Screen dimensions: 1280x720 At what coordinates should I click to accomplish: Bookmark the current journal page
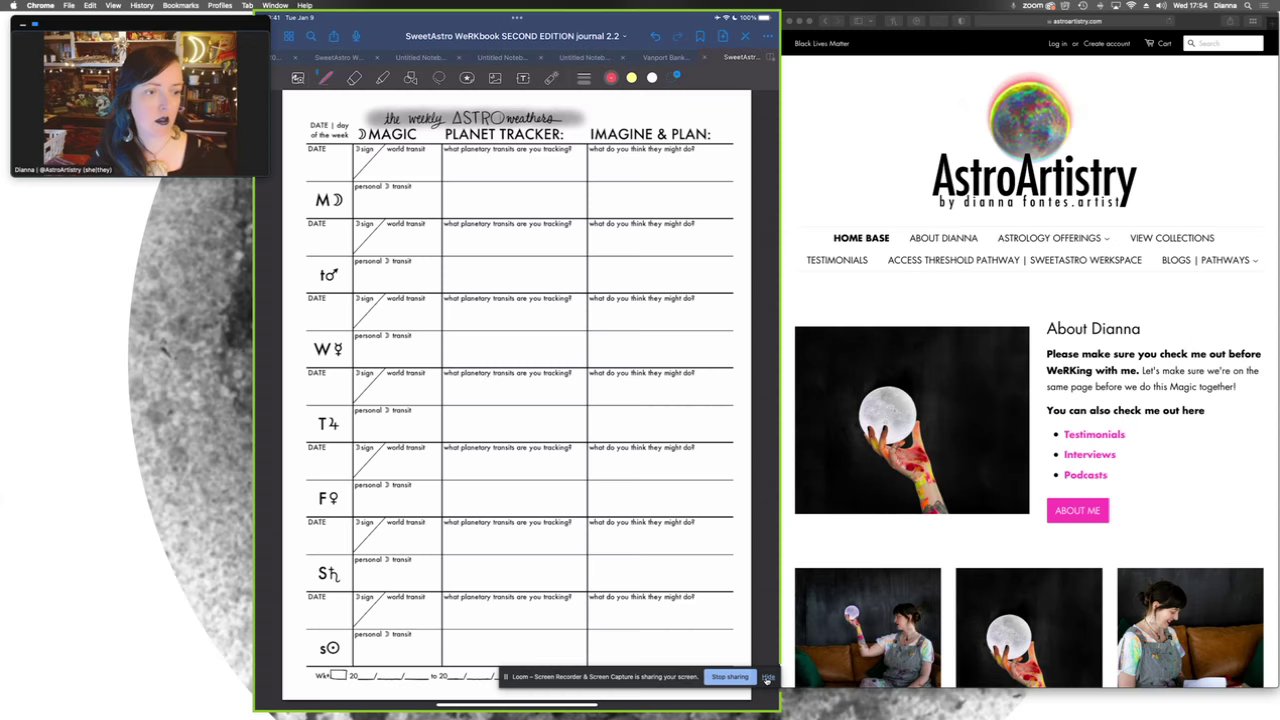pyautogui.click(x=700, y=36)
